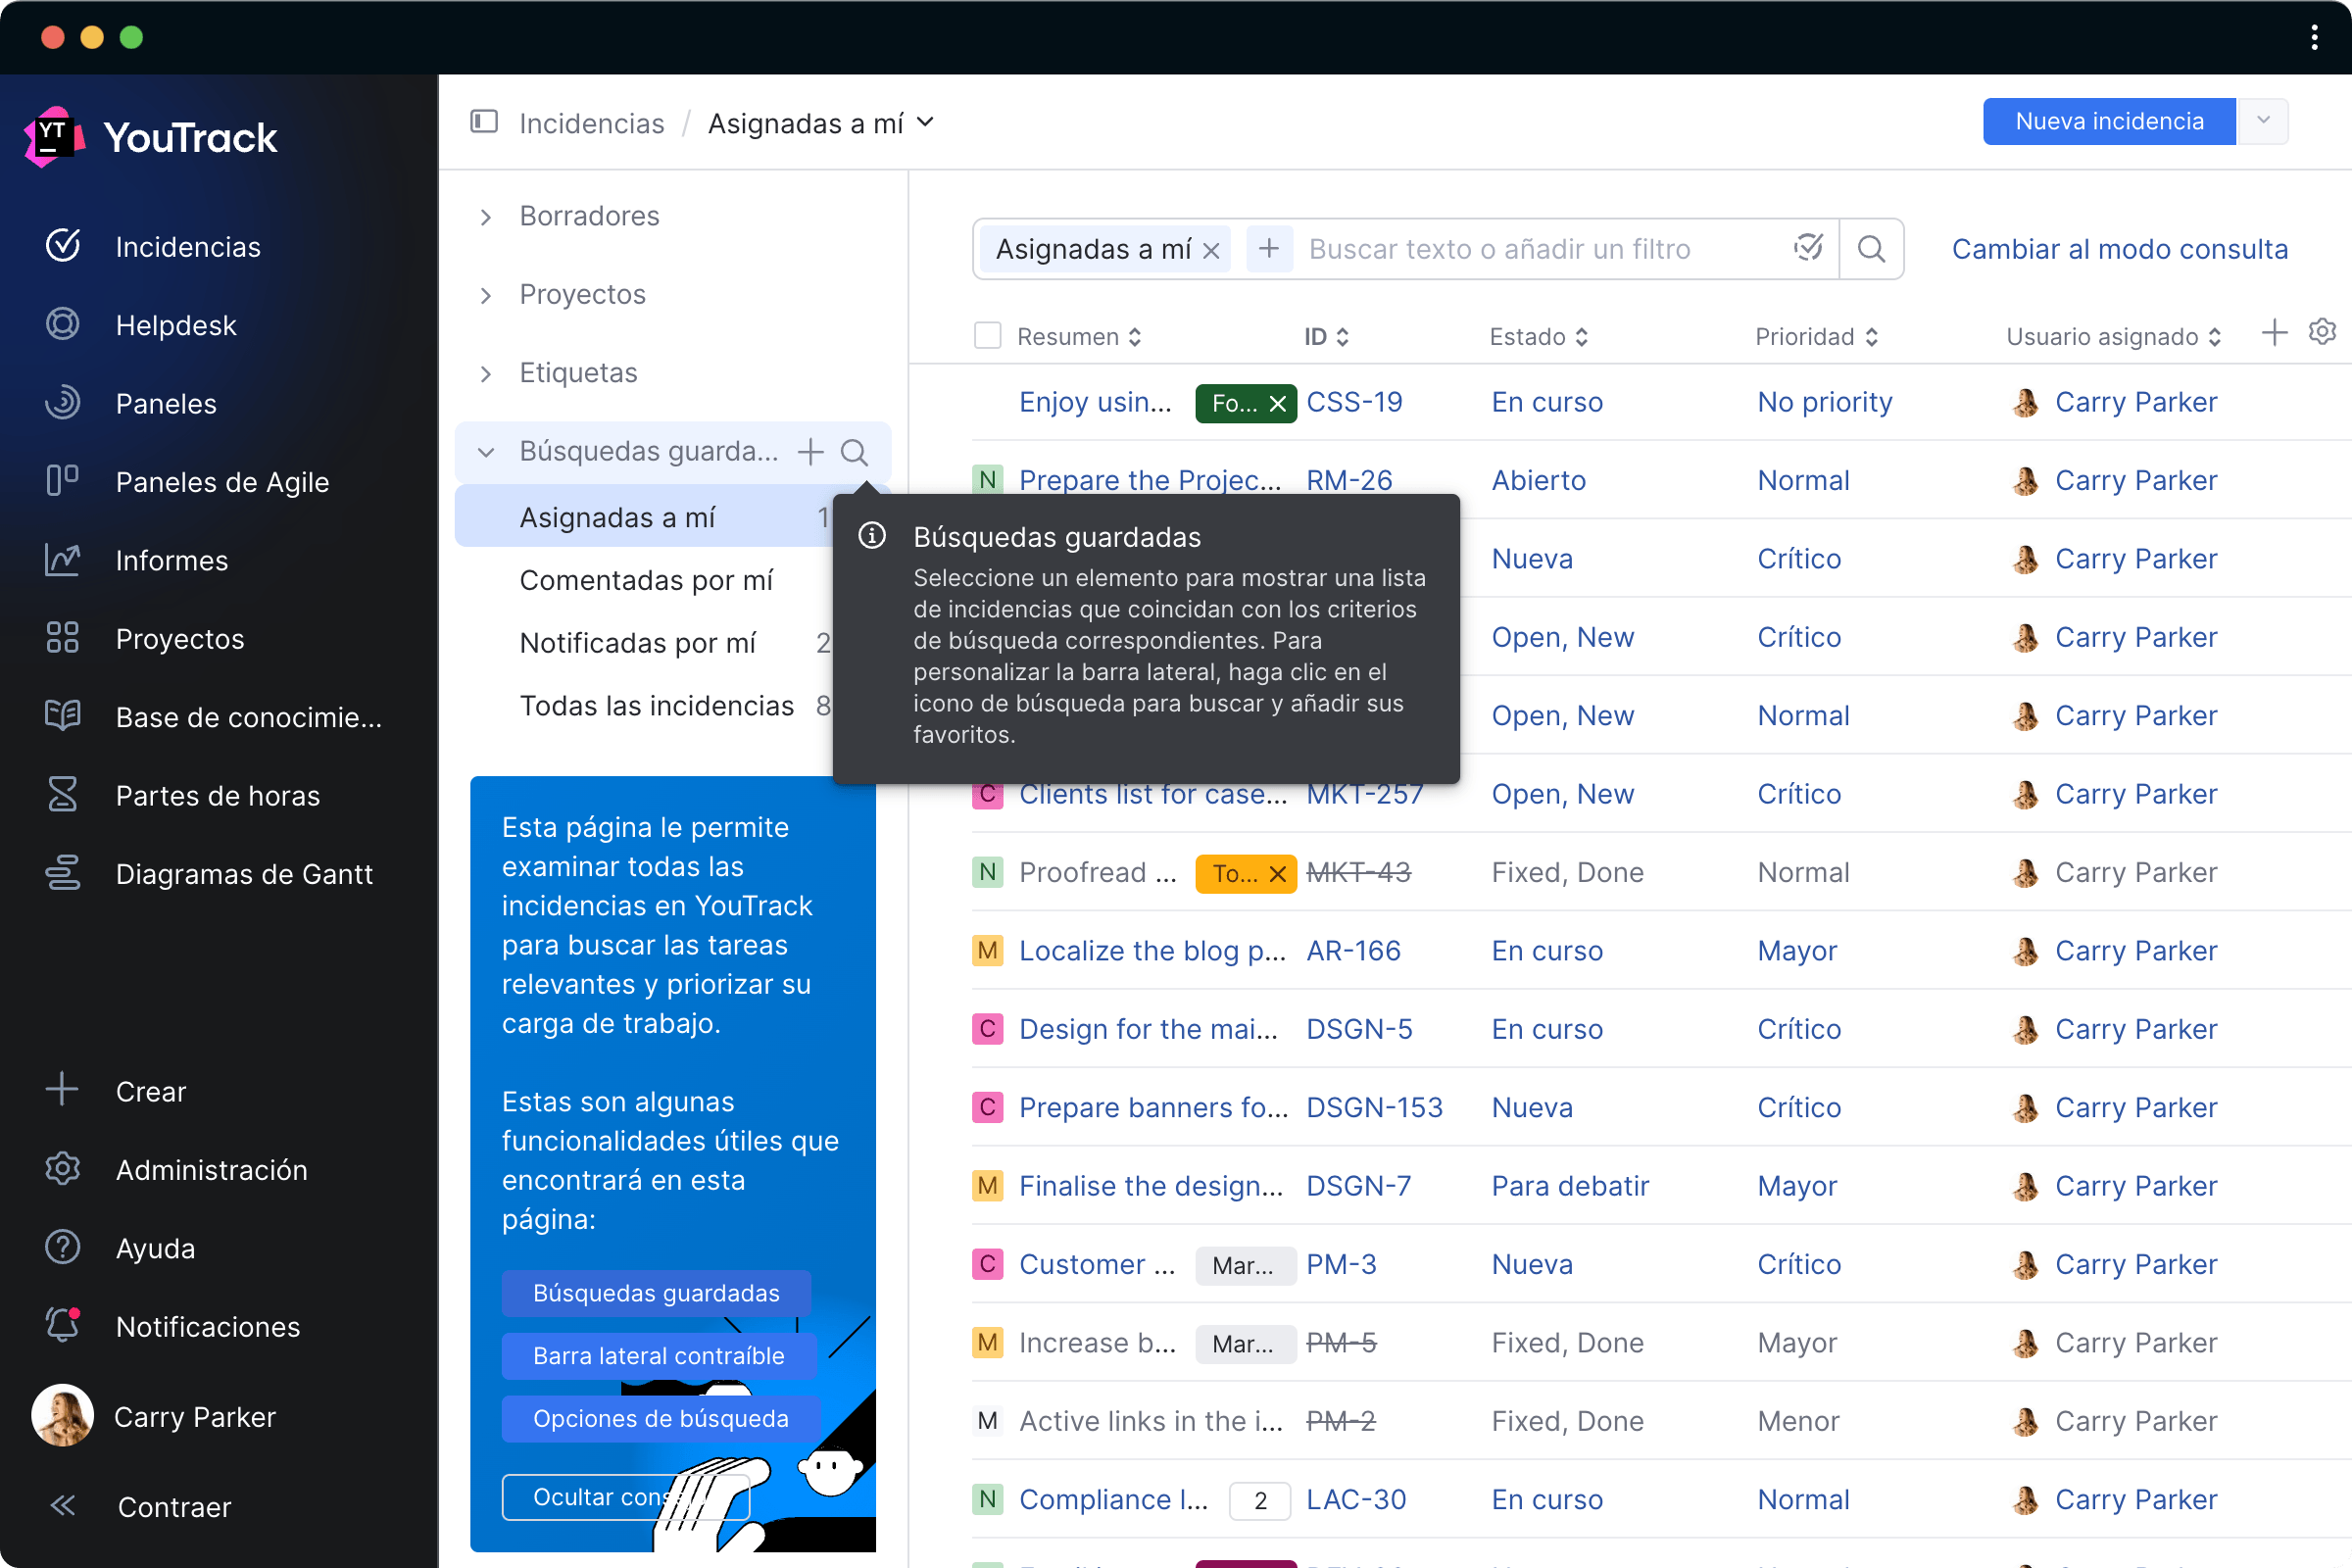The width and height of the screenshot is (2352, 1568).
Task: Click the Incidencias sidebar icon
Action: (x=61, y=247)
